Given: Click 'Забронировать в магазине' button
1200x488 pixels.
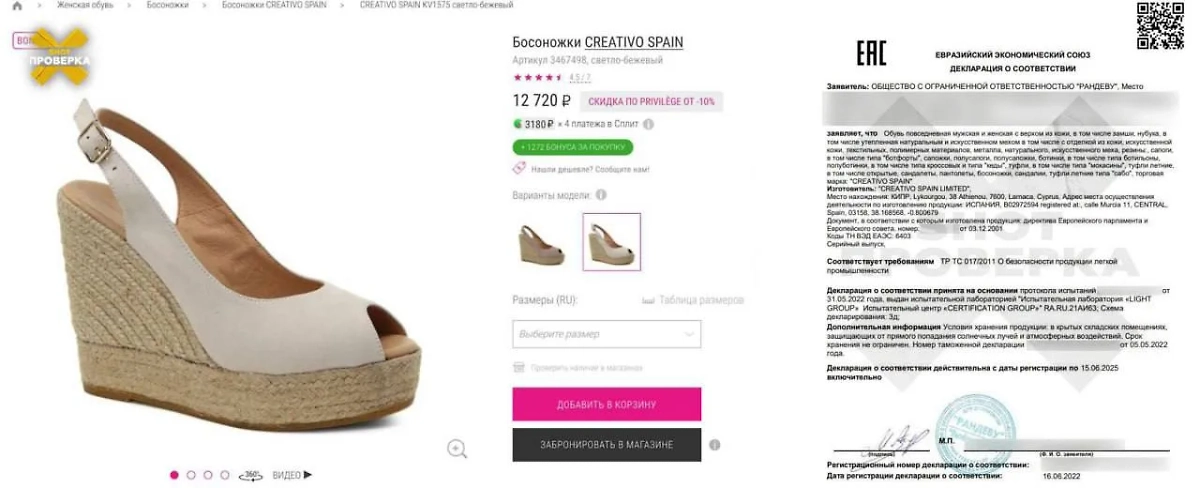Looking at the screenshot, I should click(606, 445).
